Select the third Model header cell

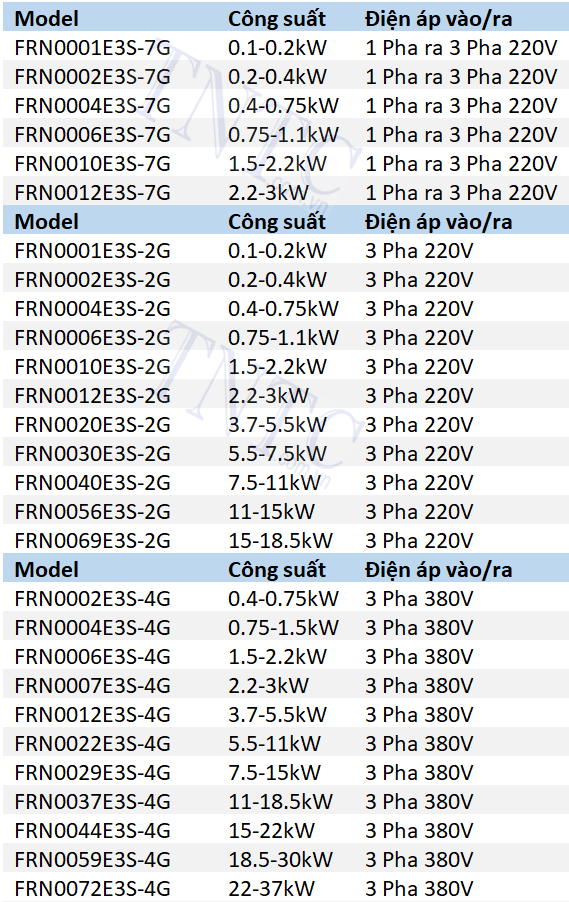[47, 570]
